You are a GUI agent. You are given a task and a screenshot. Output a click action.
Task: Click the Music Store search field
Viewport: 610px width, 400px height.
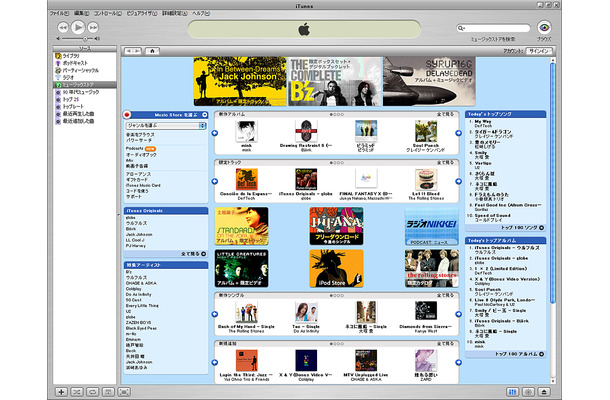pos(493,28)
